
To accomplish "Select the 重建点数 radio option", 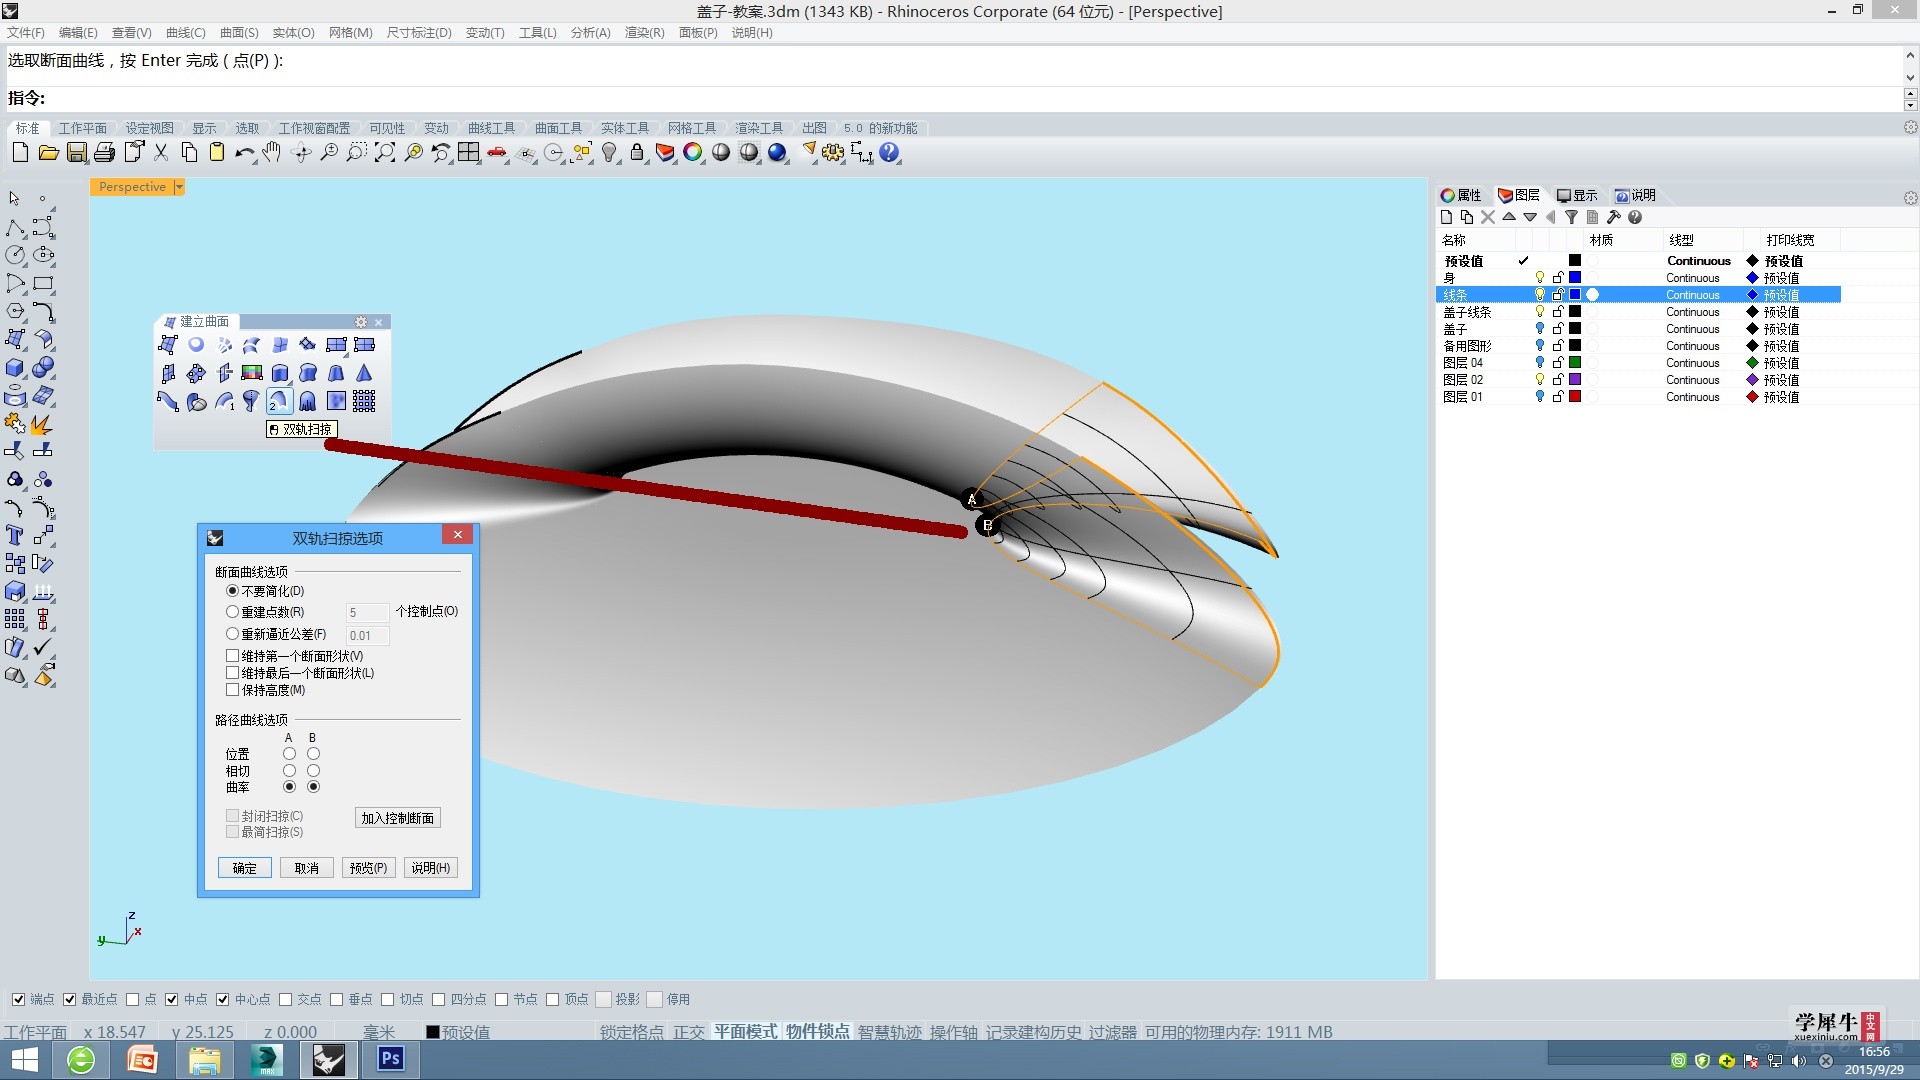I will click(232, 612).
